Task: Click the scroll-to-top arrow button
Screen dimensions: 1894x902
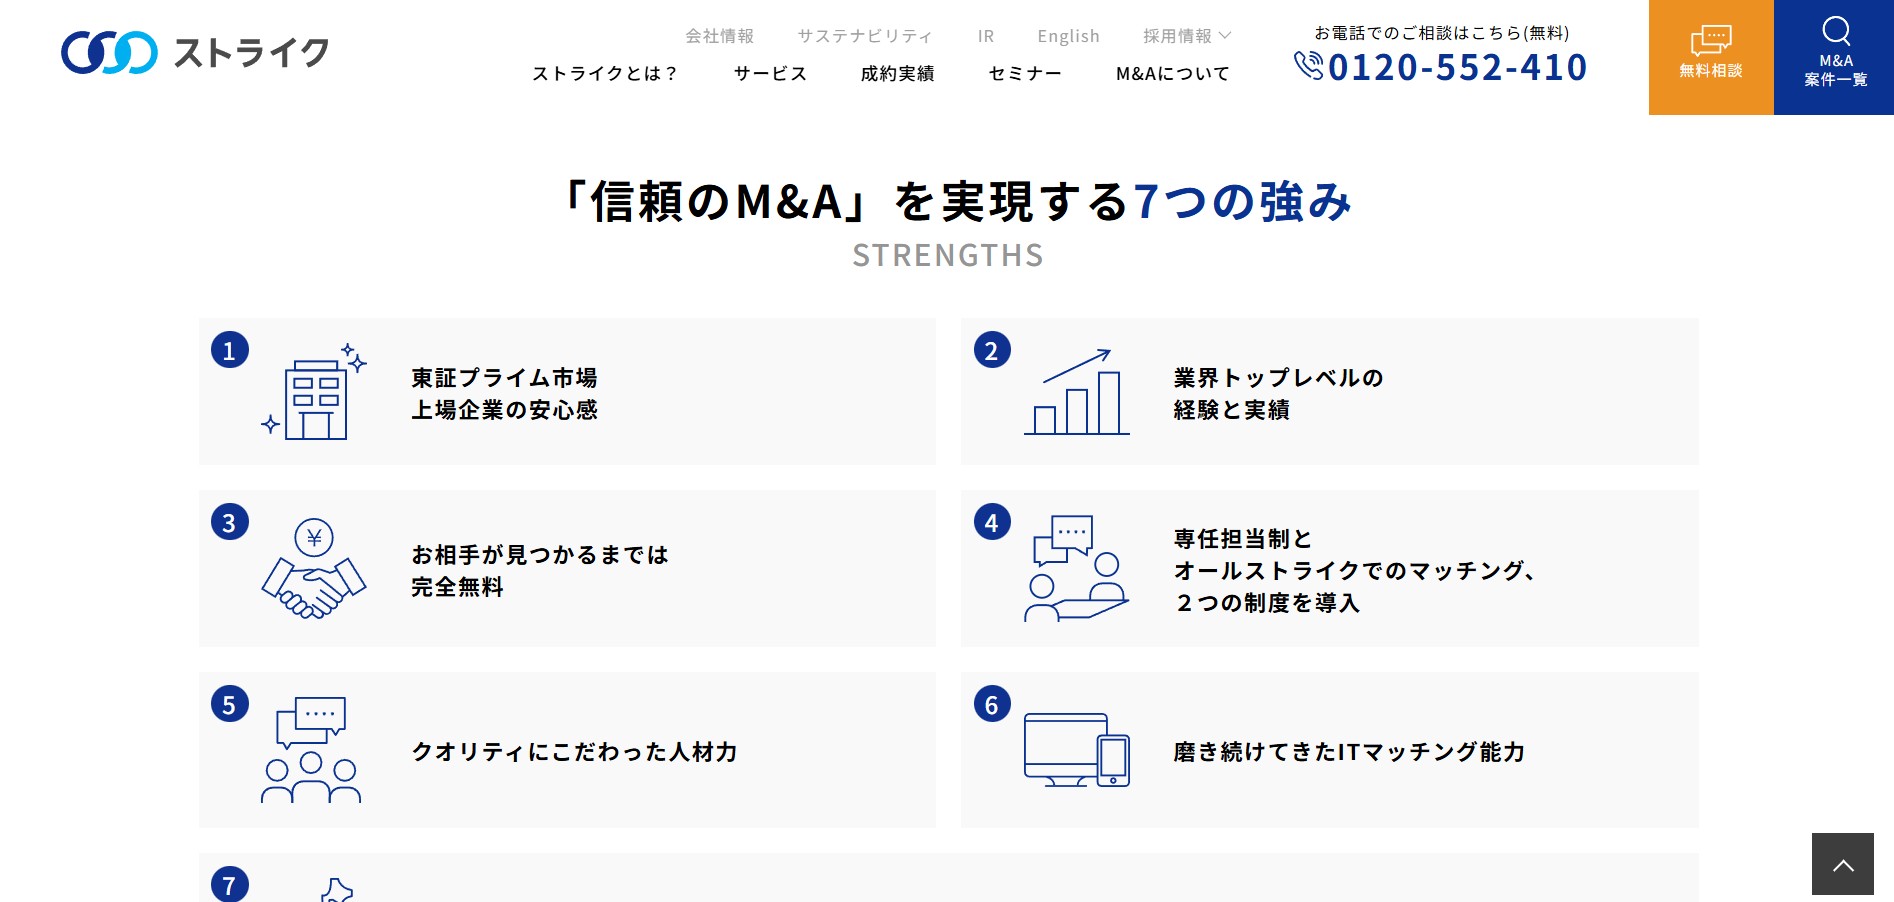Action: click(x=1843, y=864)
